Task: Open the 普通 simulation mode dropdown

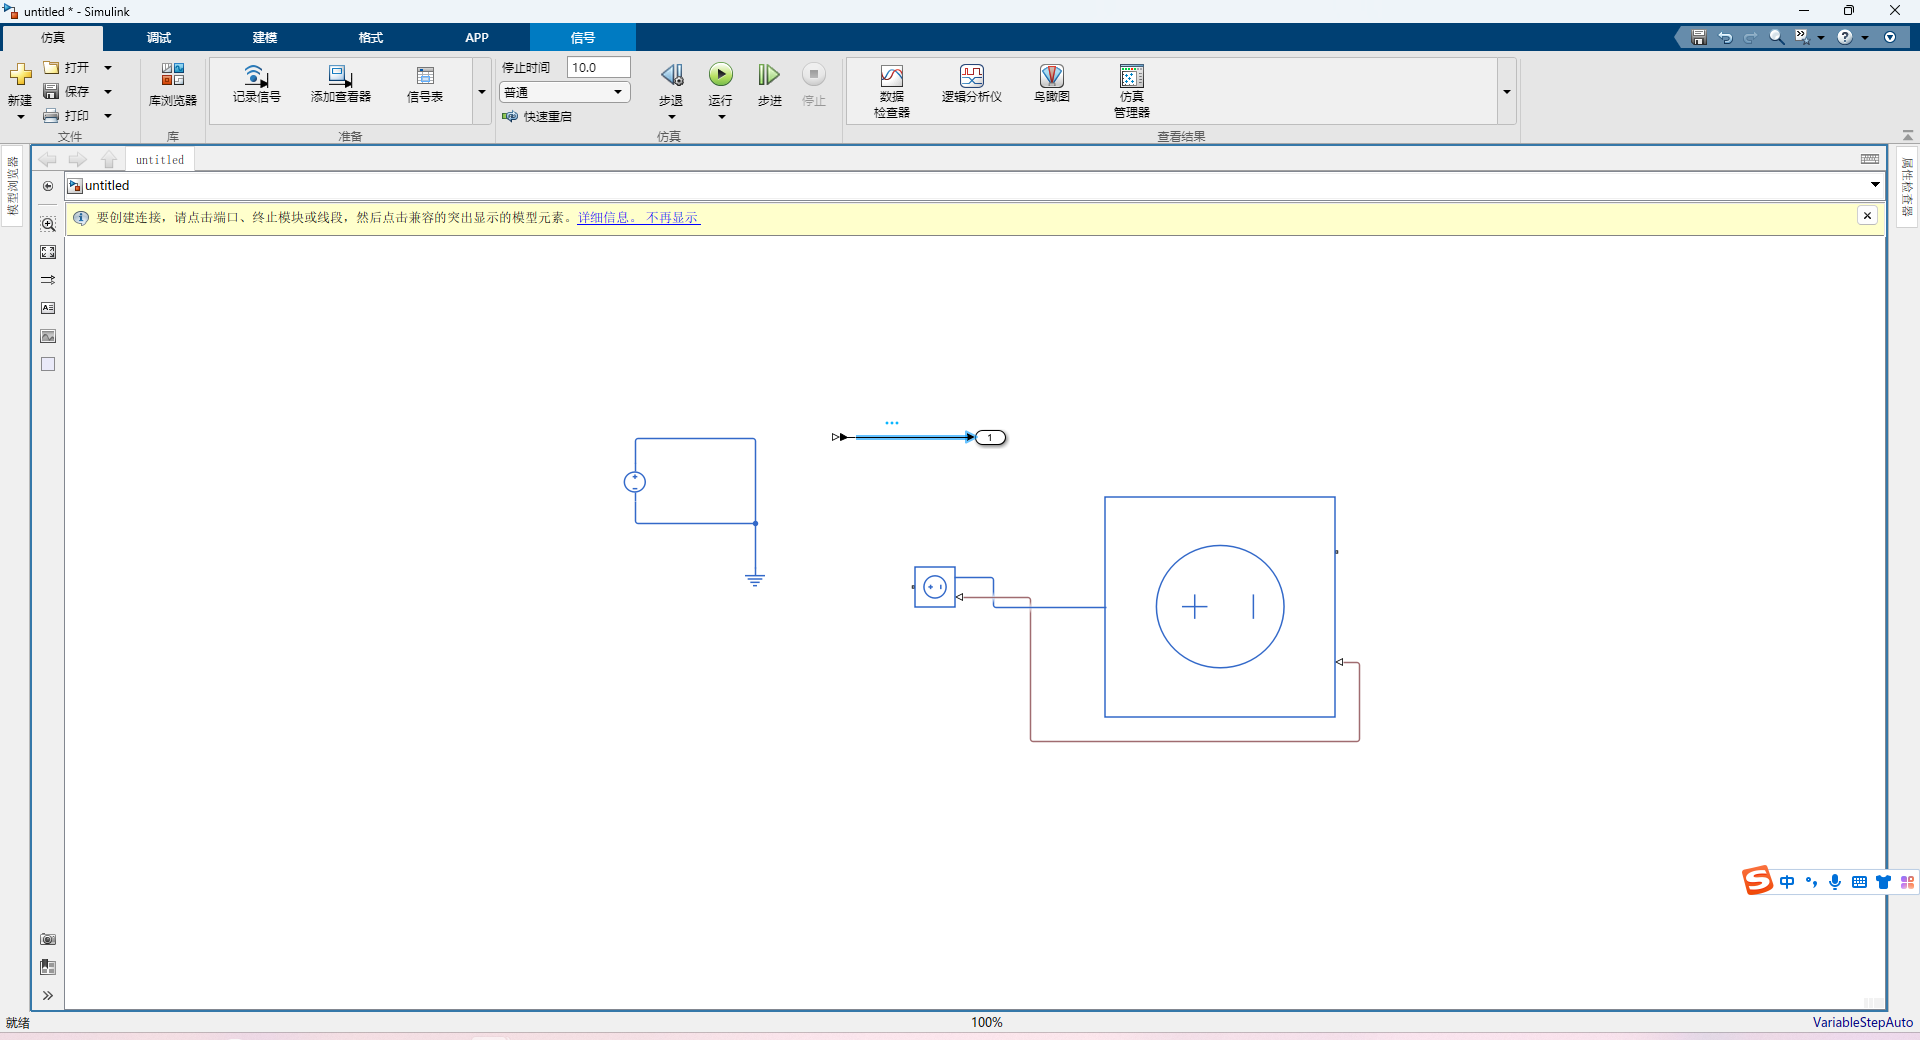Action: coord(565,92)
